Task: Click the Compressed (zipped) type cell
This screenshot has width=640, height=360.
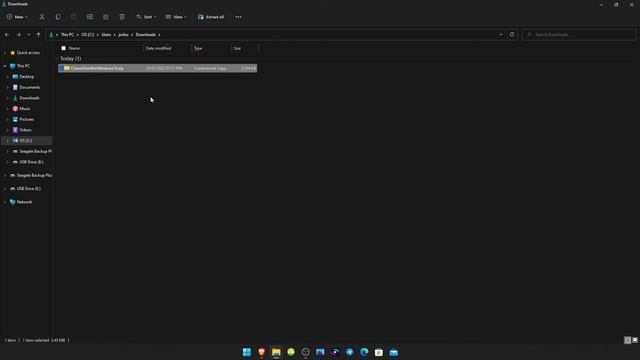Action: pyautogui.click(x=211, y=68)
